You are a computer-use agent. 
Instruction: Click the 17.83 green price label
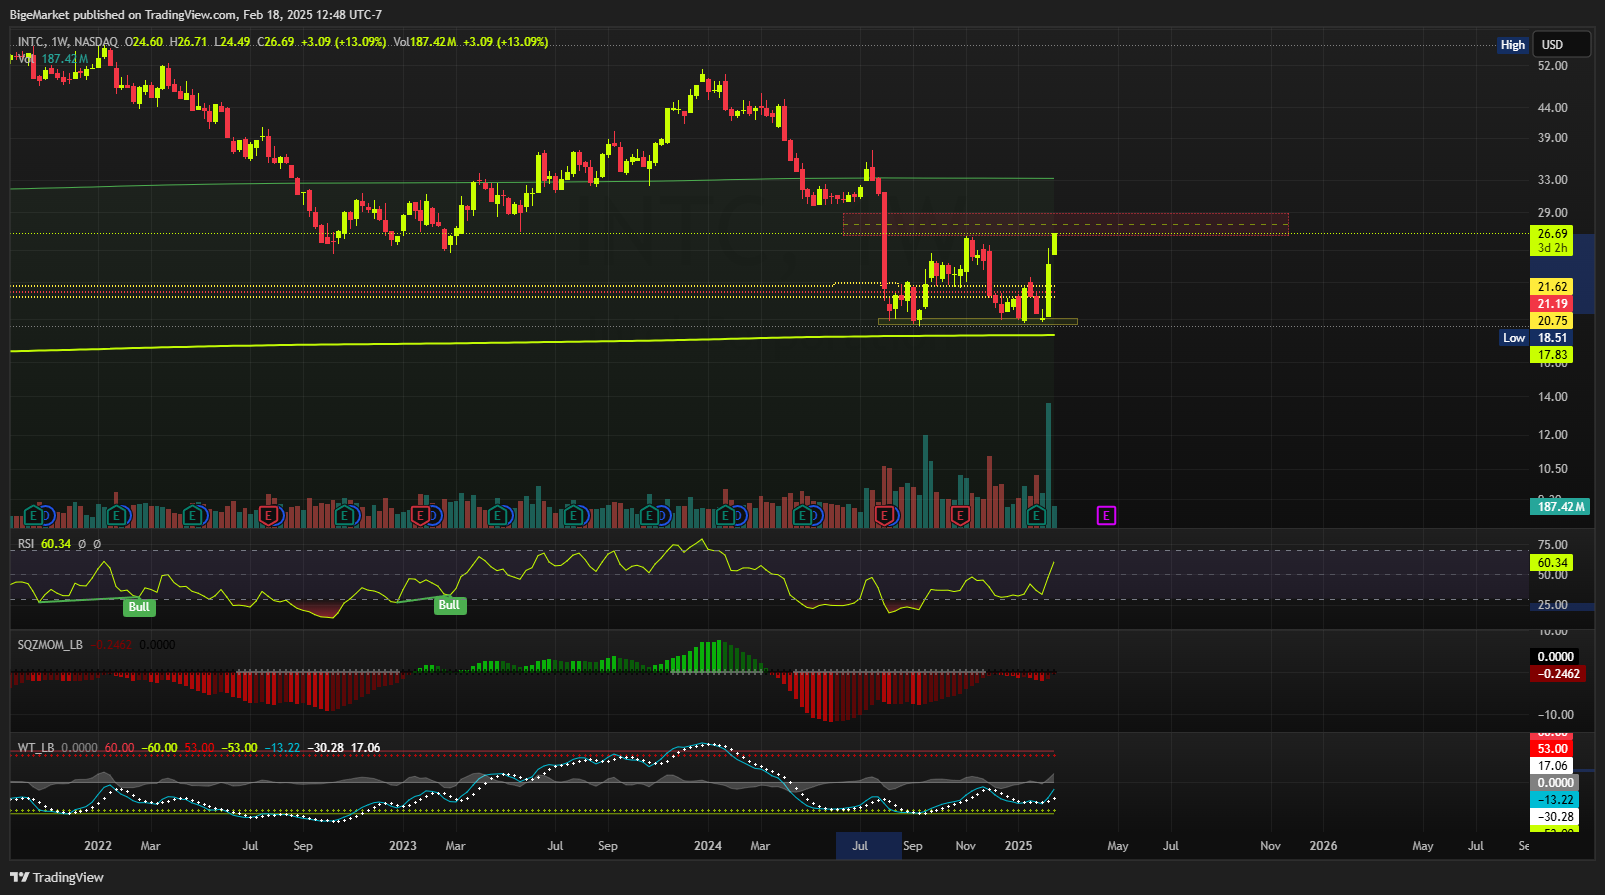pos(1552,355)
